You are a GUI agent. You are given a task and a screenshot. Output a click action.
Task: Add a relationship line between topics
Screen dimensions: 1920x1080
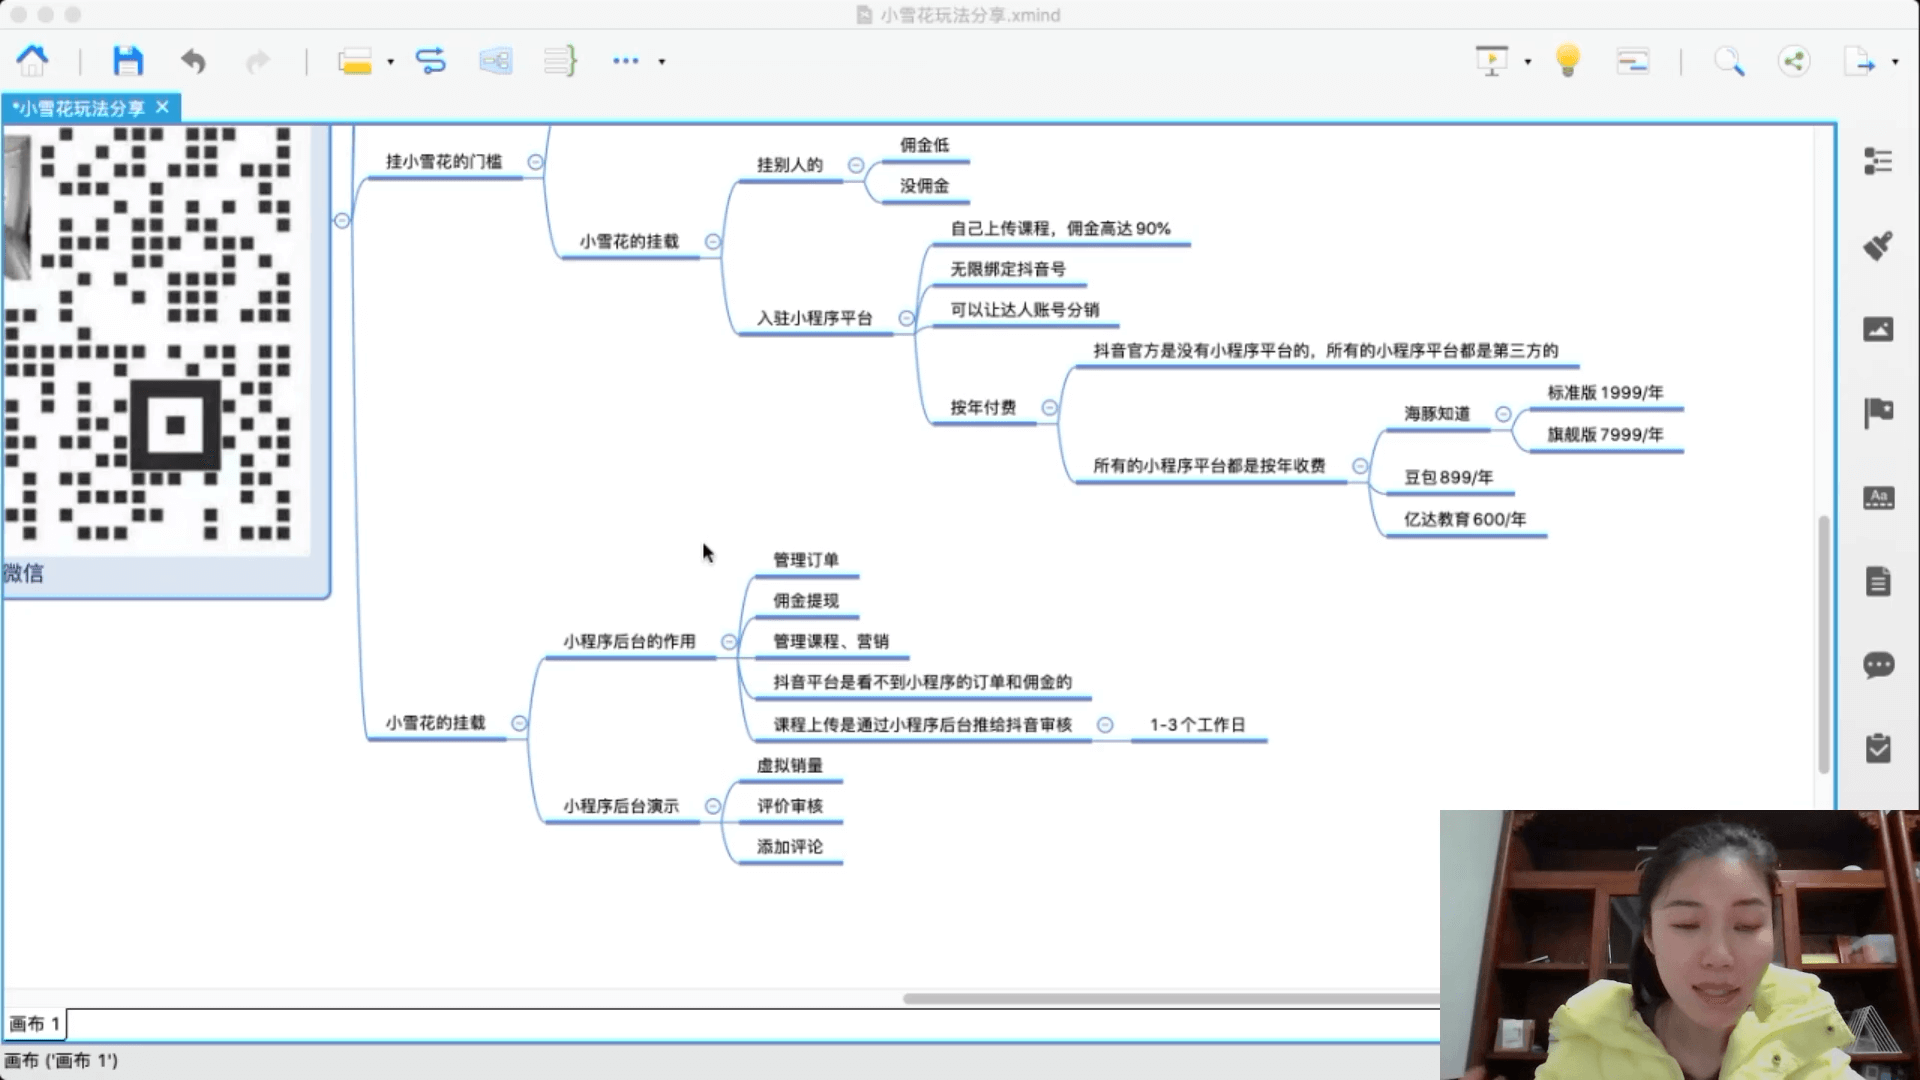pos(431,61)
